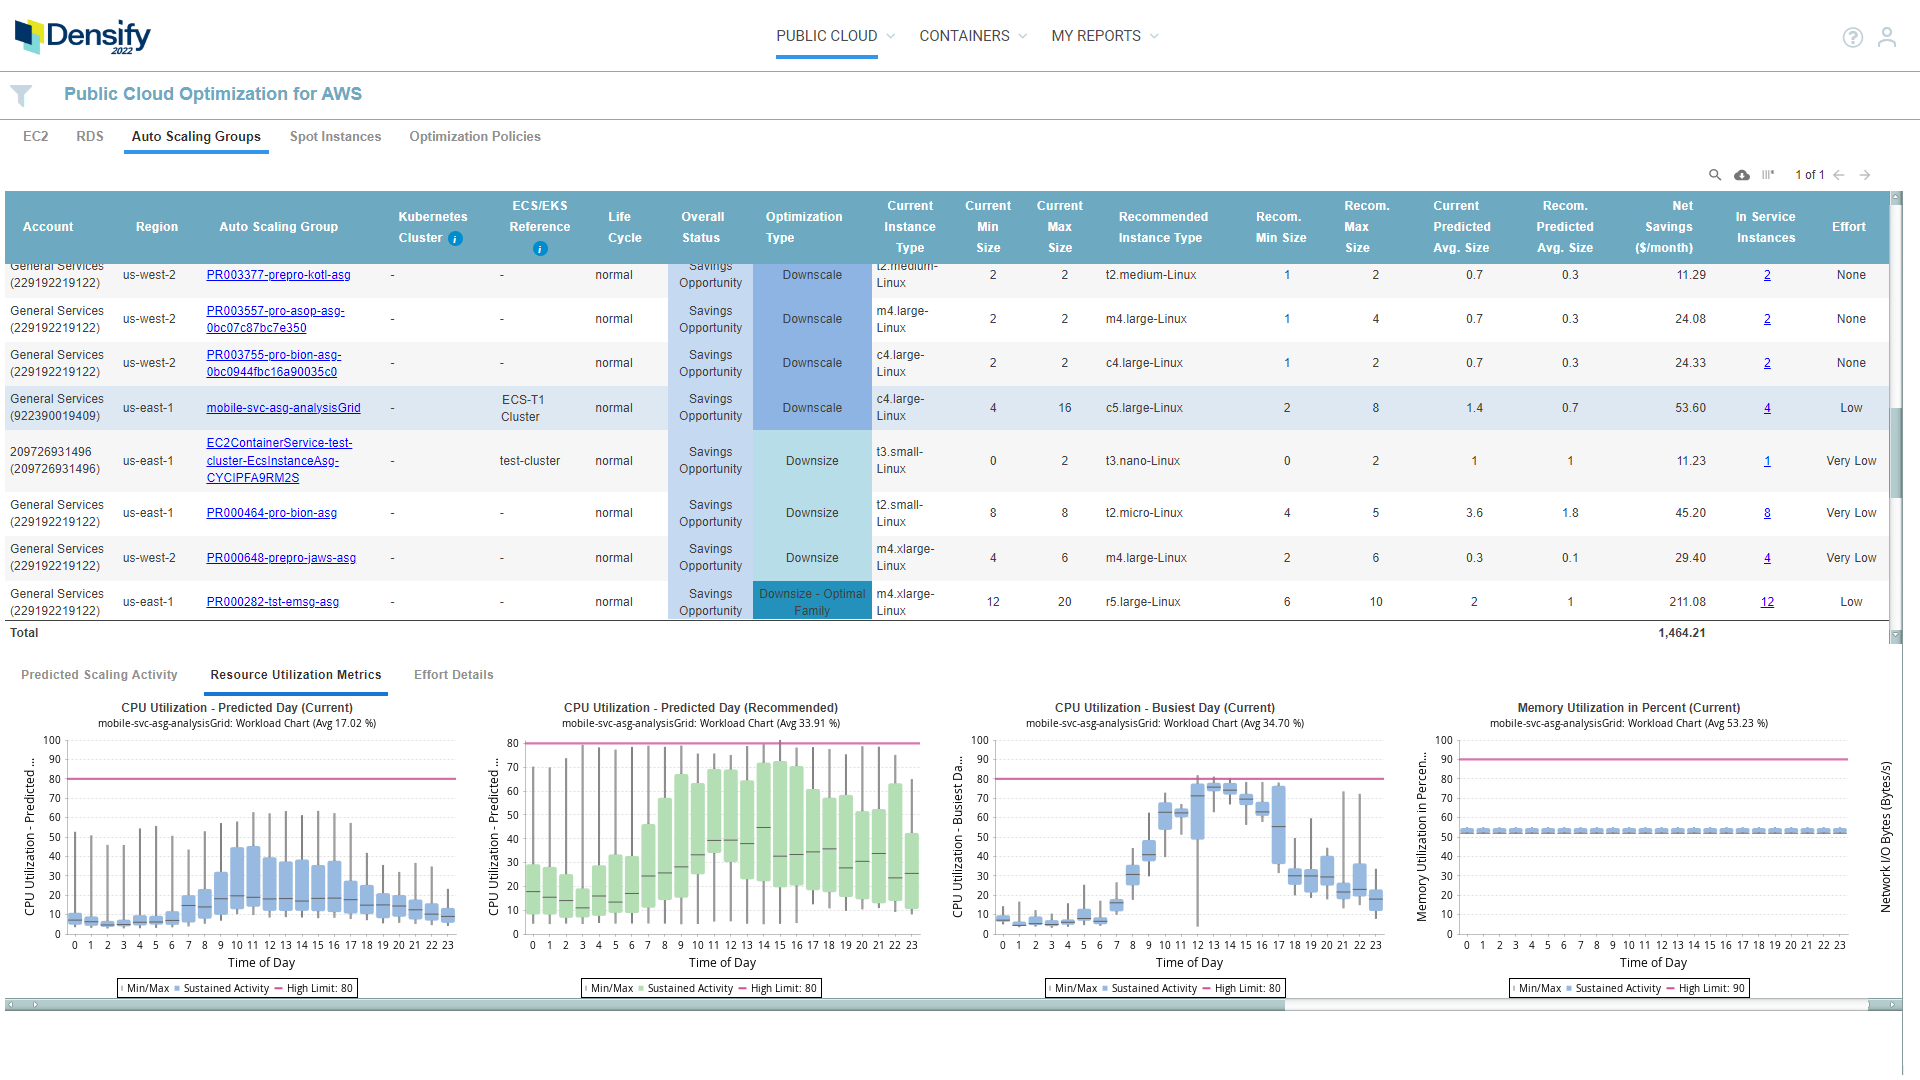Select the Auto Scaling Groups tab
Viewport: 1920px width, 1080px height.
pyautogui.click(x=196, y=137)
